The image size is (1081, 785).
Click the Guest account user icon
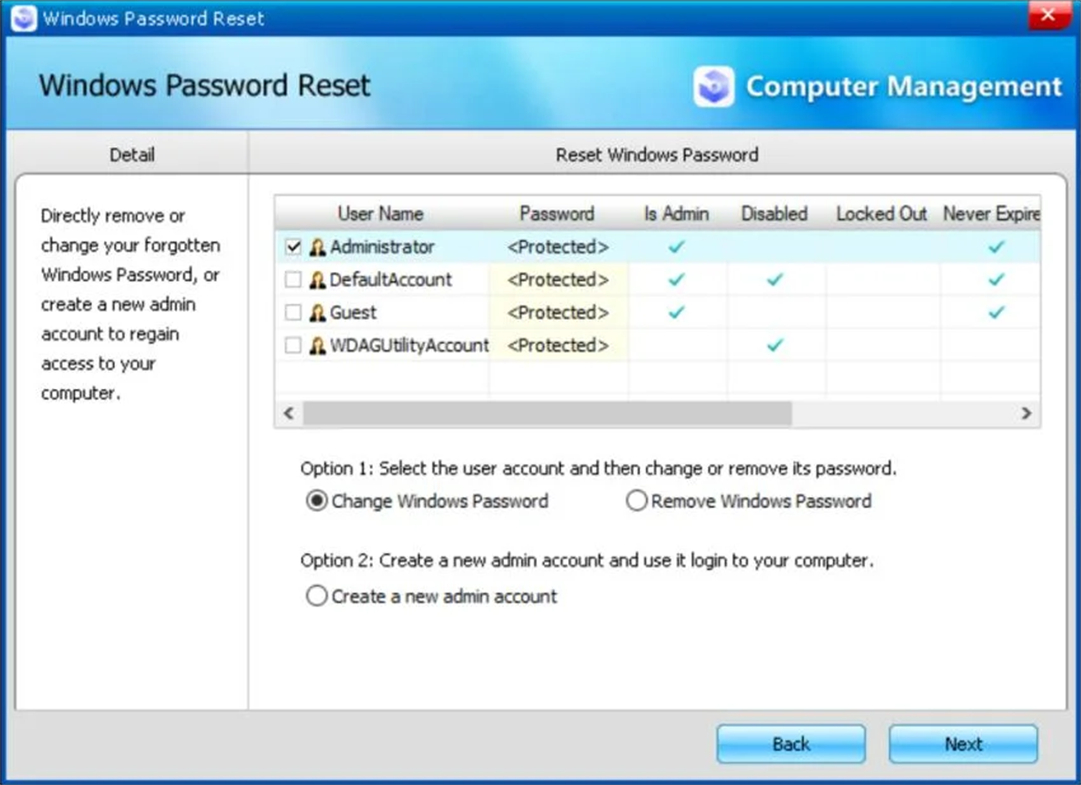(x=318, y=313)
